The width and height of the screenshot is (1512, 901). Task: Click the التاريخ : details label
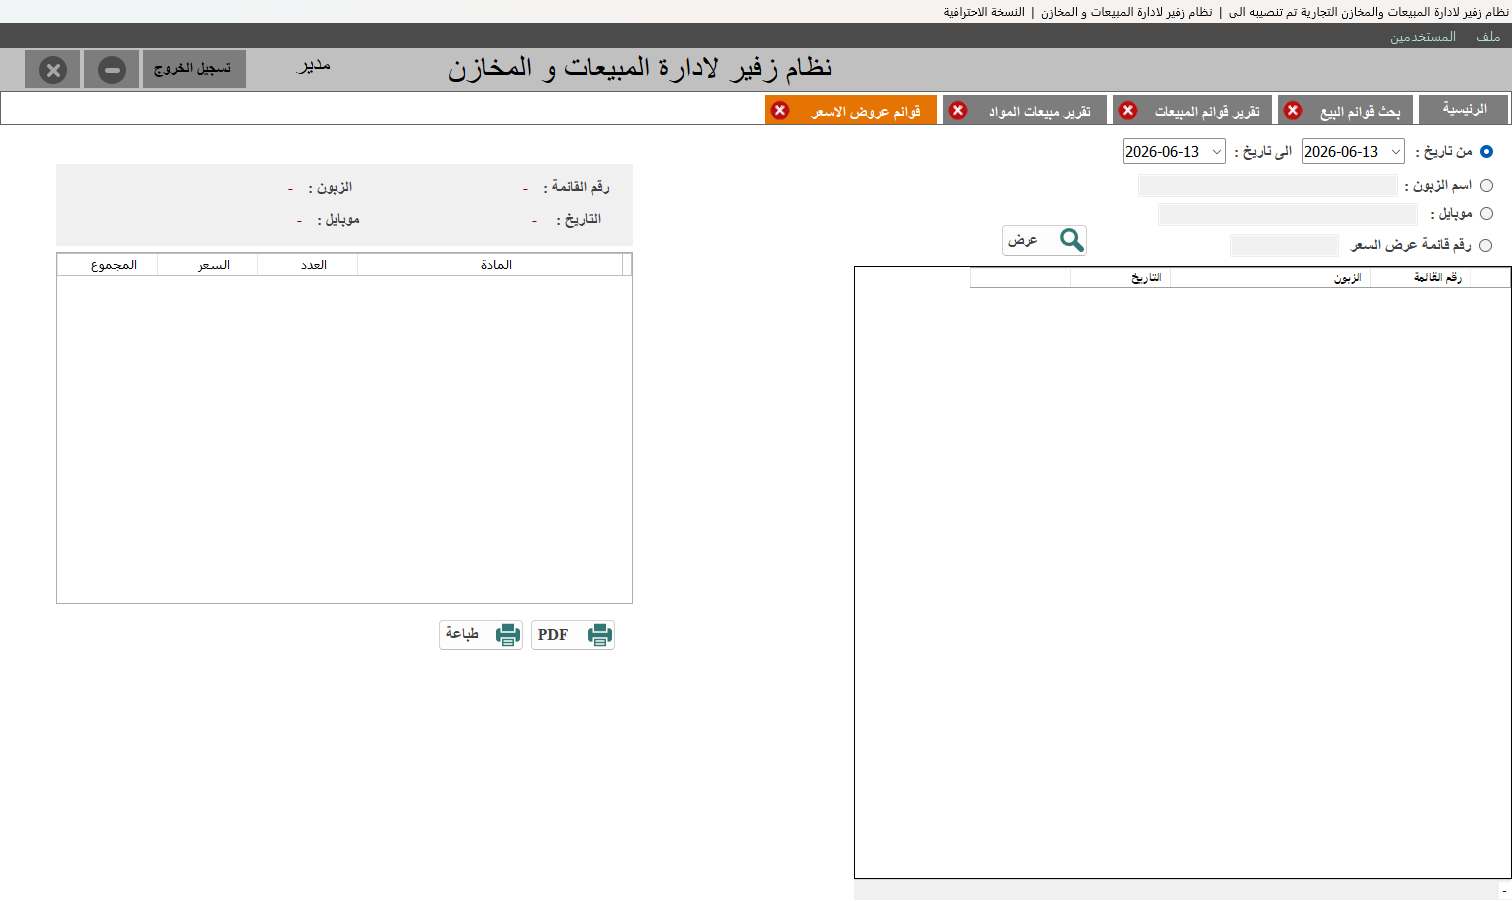pos(578,219)
